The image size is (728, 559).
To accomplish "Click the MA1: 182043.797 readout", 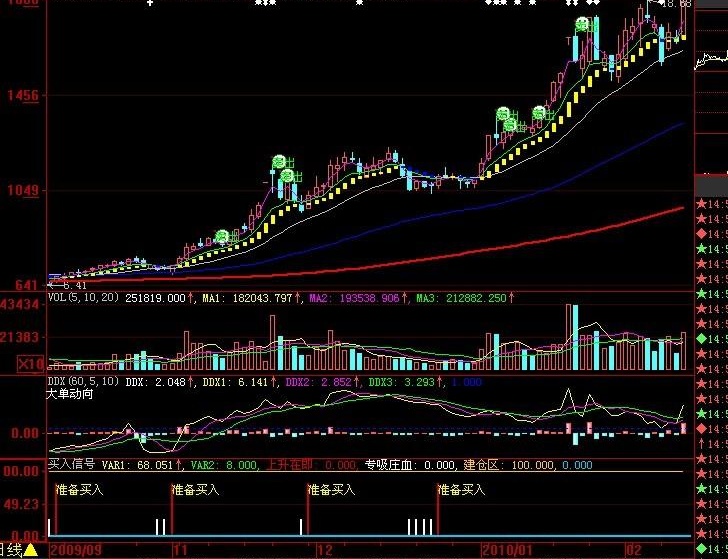I will [x=247, y=298].
